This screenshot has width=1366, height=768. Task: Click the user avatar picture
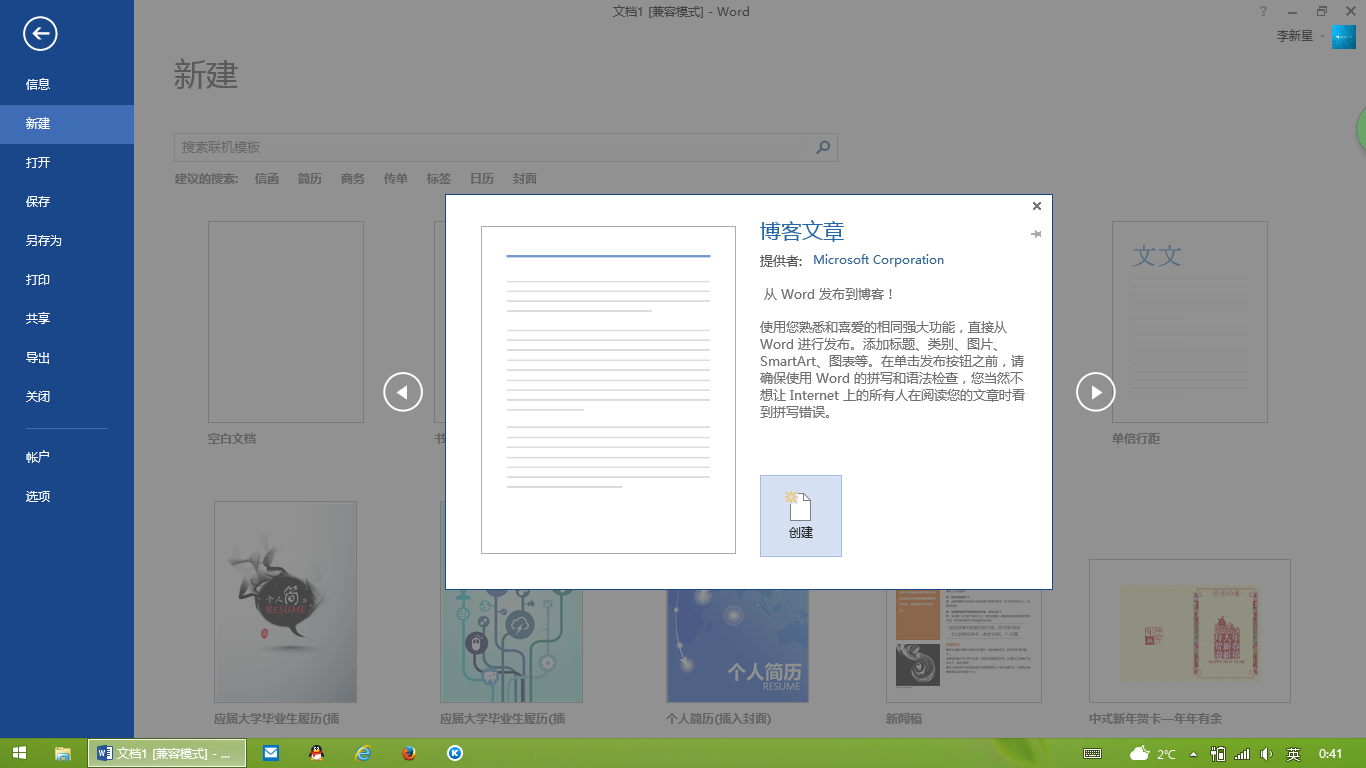[x=1343, y=36]
